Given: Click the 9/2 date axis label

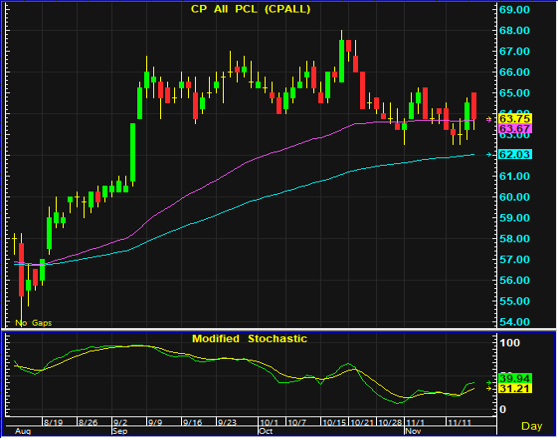Looking at the screenshot, I should point(120,423).
